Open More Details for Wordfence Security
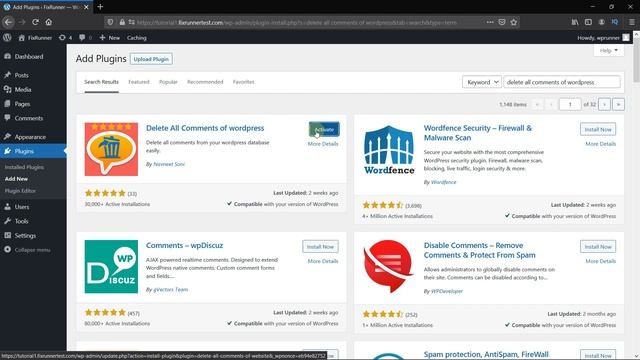Viewport: 640px width, 360px height. 600,144
